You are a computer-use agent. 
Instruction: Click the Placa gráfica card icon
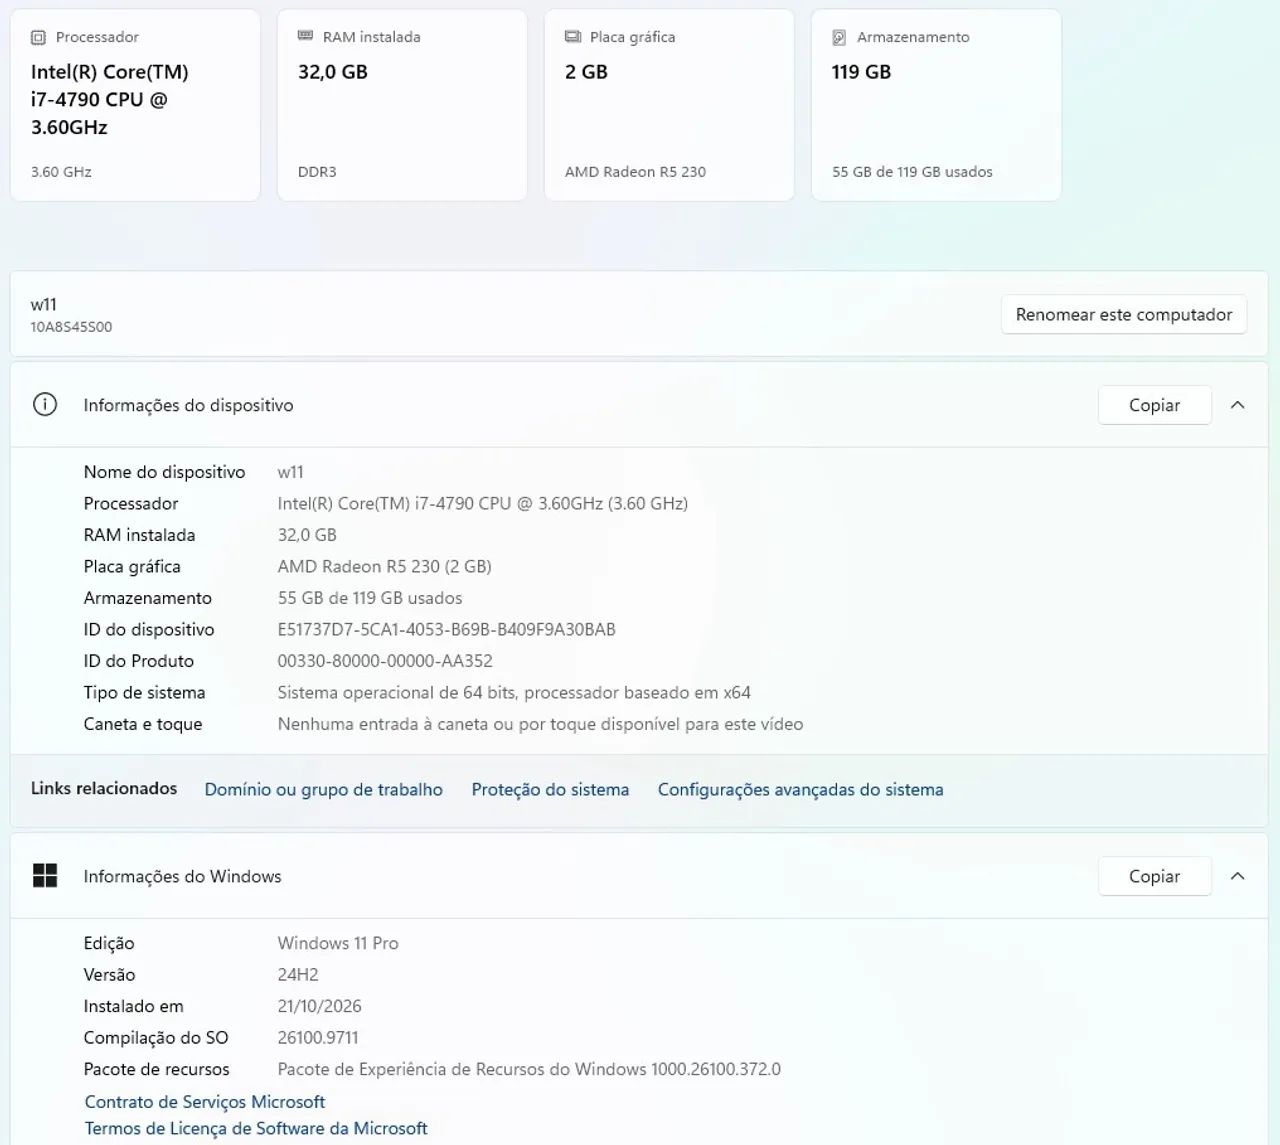click(573, 37)
